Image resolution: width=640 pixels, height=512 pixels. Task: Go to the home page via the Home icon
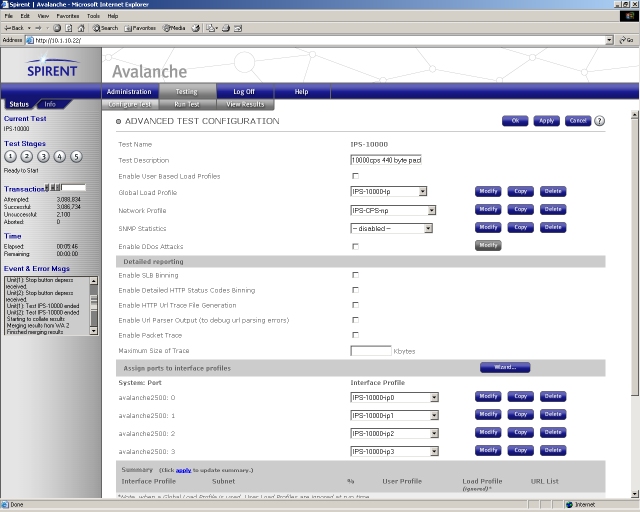pos(81,28)
